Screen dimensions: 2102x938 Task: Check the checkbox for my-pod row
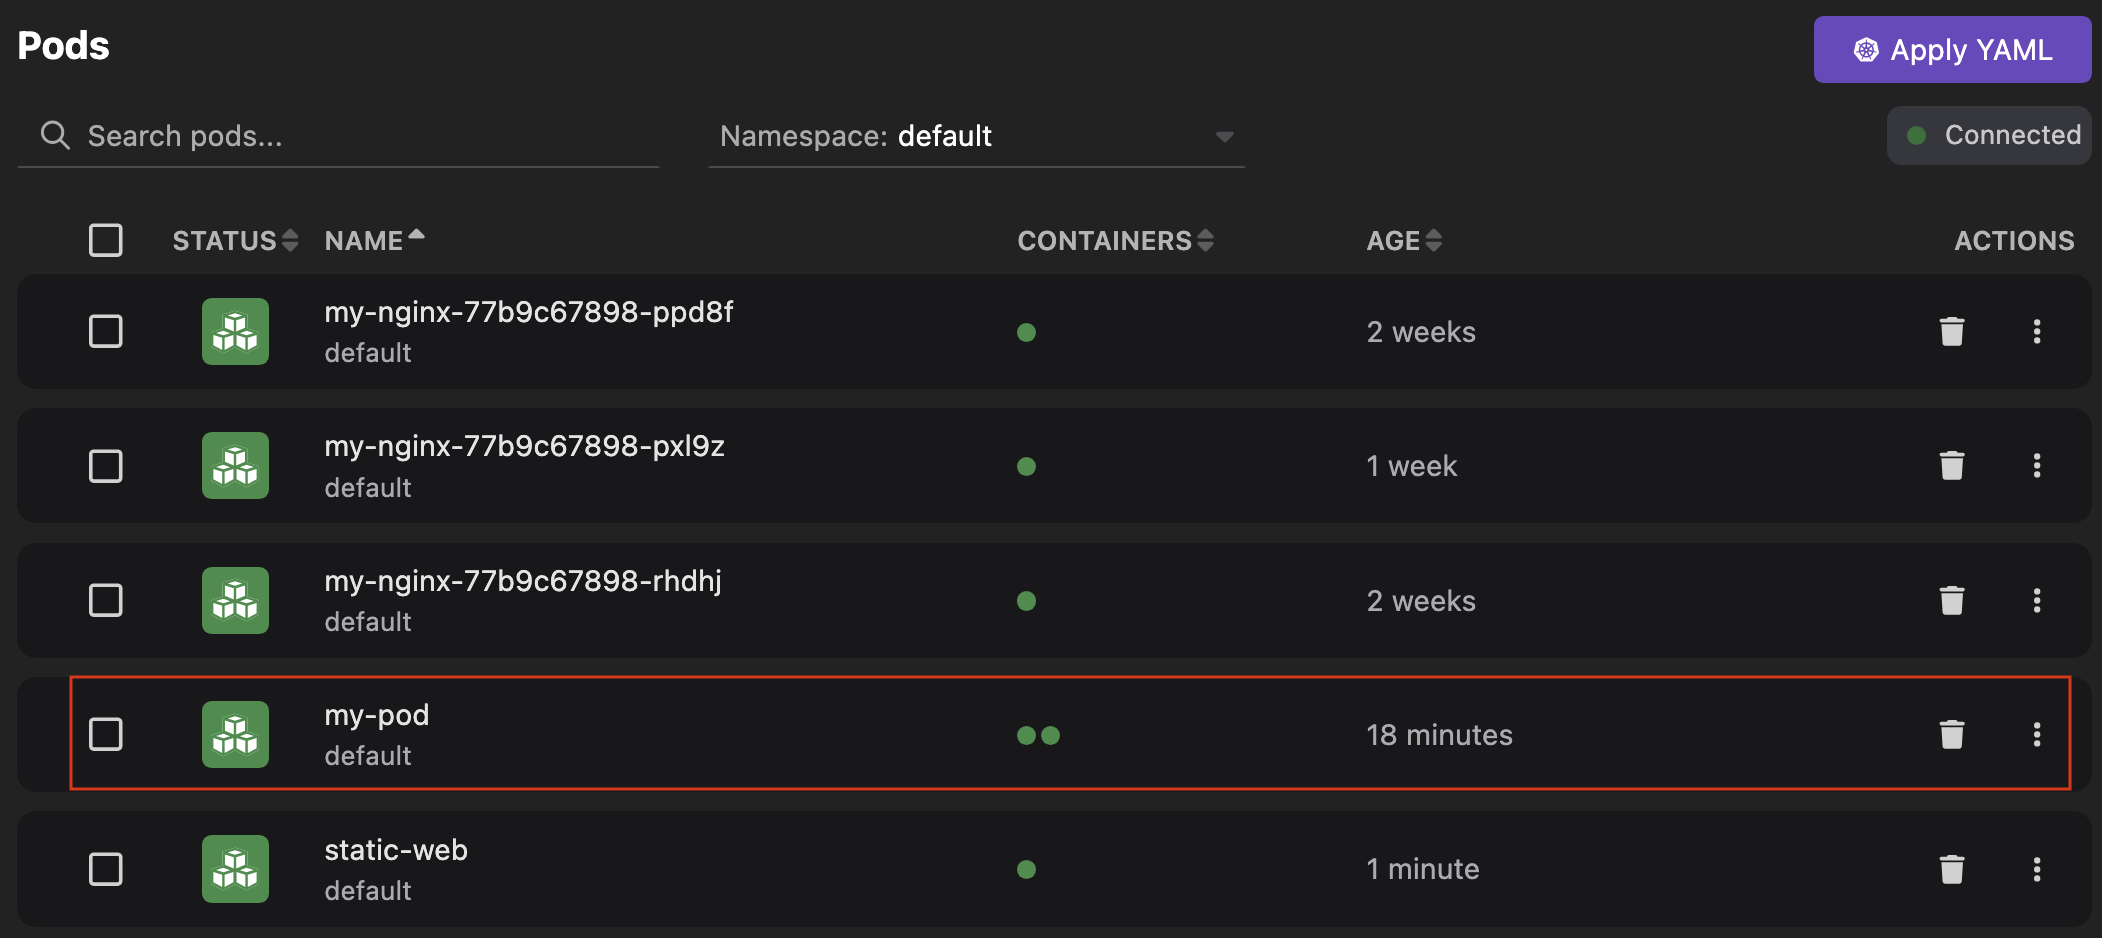click(106, 734)
